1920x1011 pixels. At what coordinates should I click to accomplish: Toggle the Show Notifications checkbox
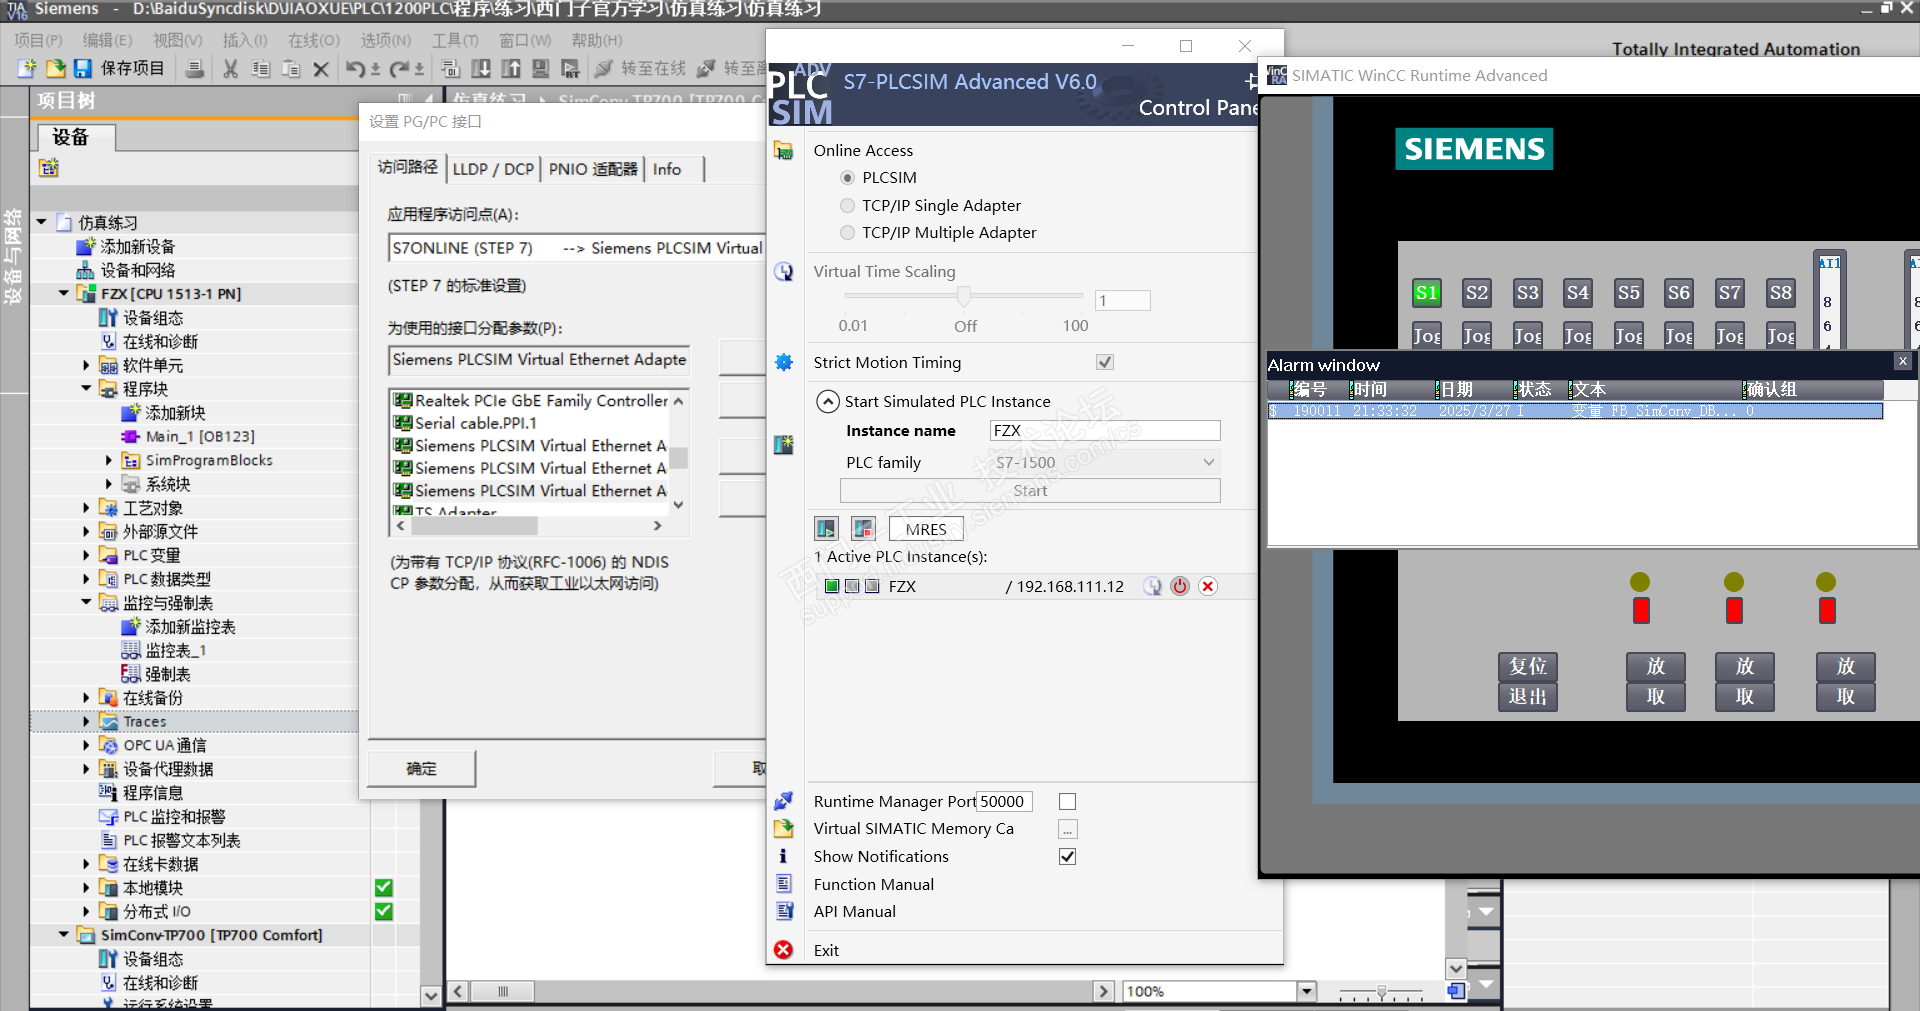click(1068, 857)
